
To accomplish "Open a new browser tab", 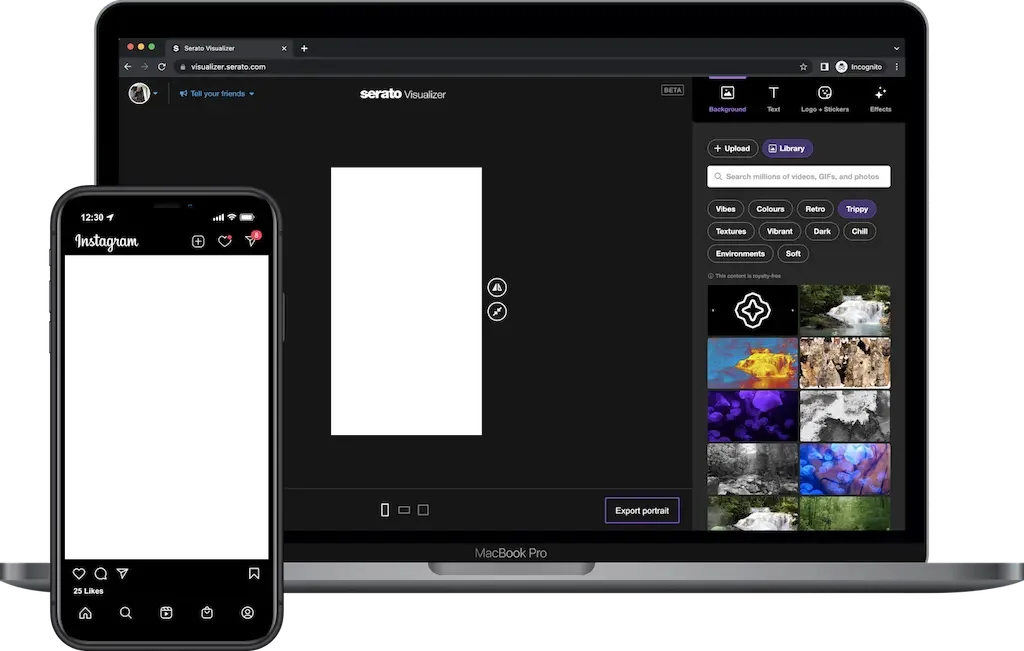I will [x=304, y=48].
